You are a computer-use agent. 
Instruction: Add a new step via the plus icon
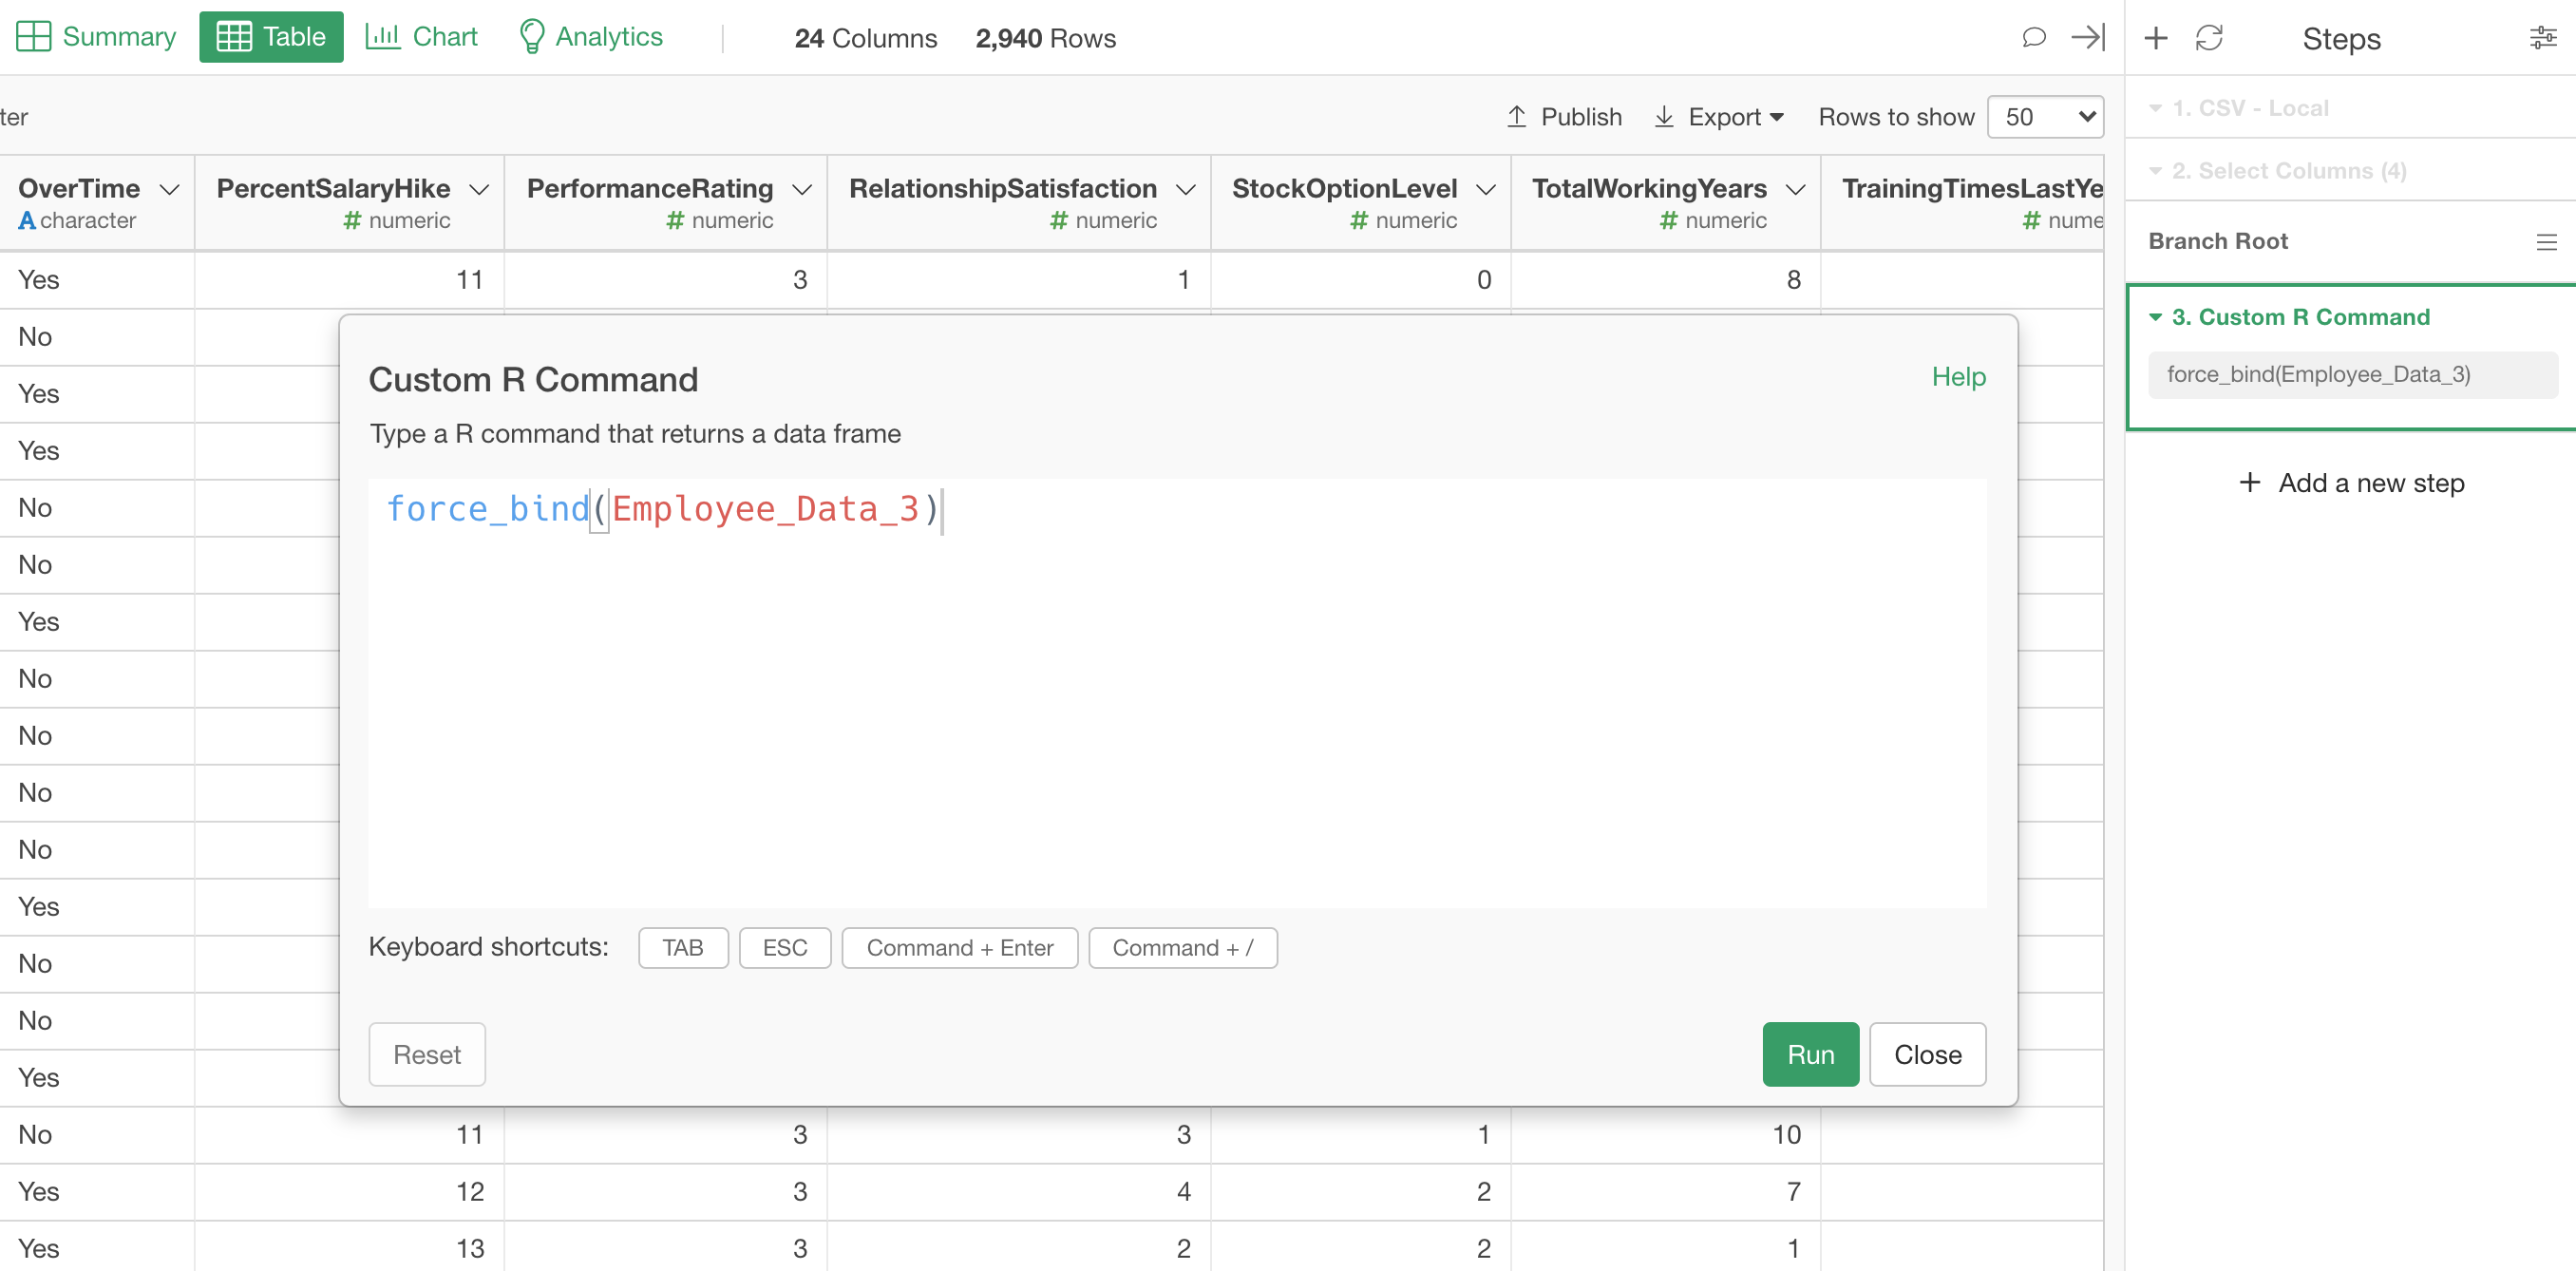click(x=2156, y=38)
